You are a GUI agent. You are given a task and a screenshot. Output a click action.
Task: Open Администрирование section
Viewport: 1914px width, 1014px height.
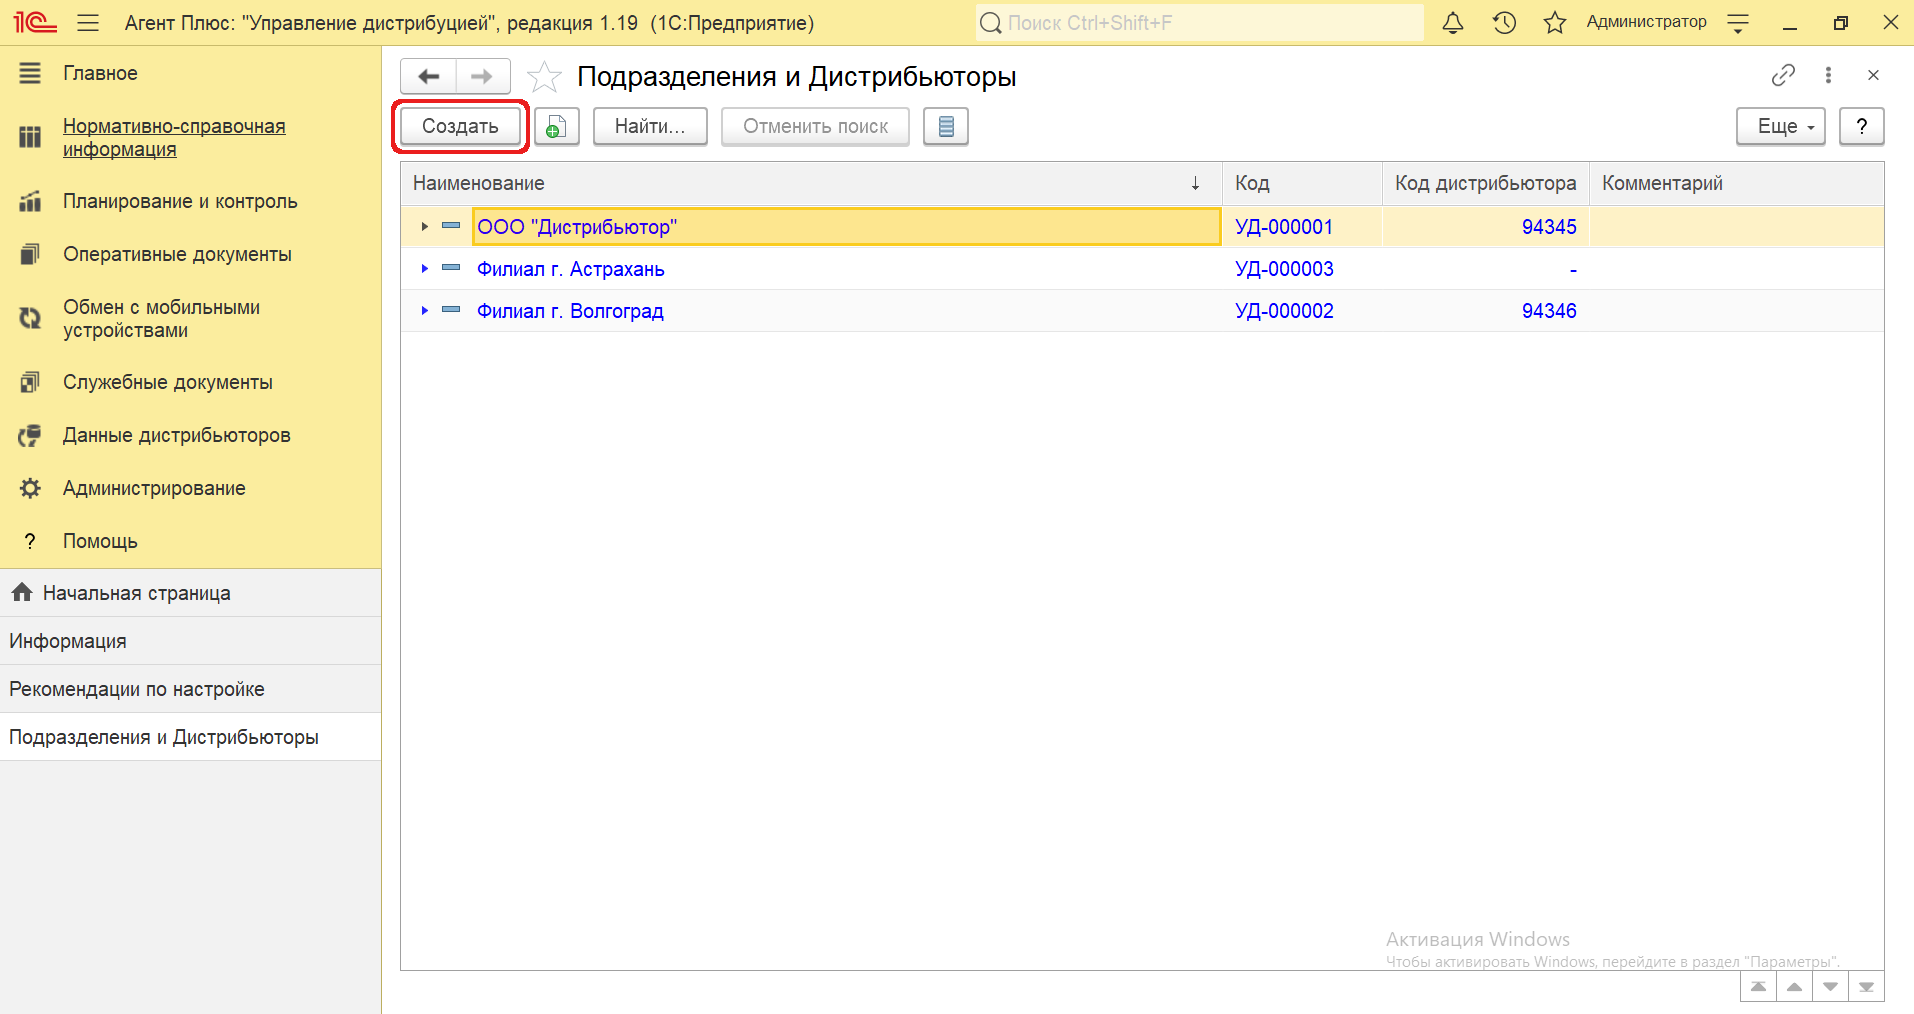click(x=154, y=488)
